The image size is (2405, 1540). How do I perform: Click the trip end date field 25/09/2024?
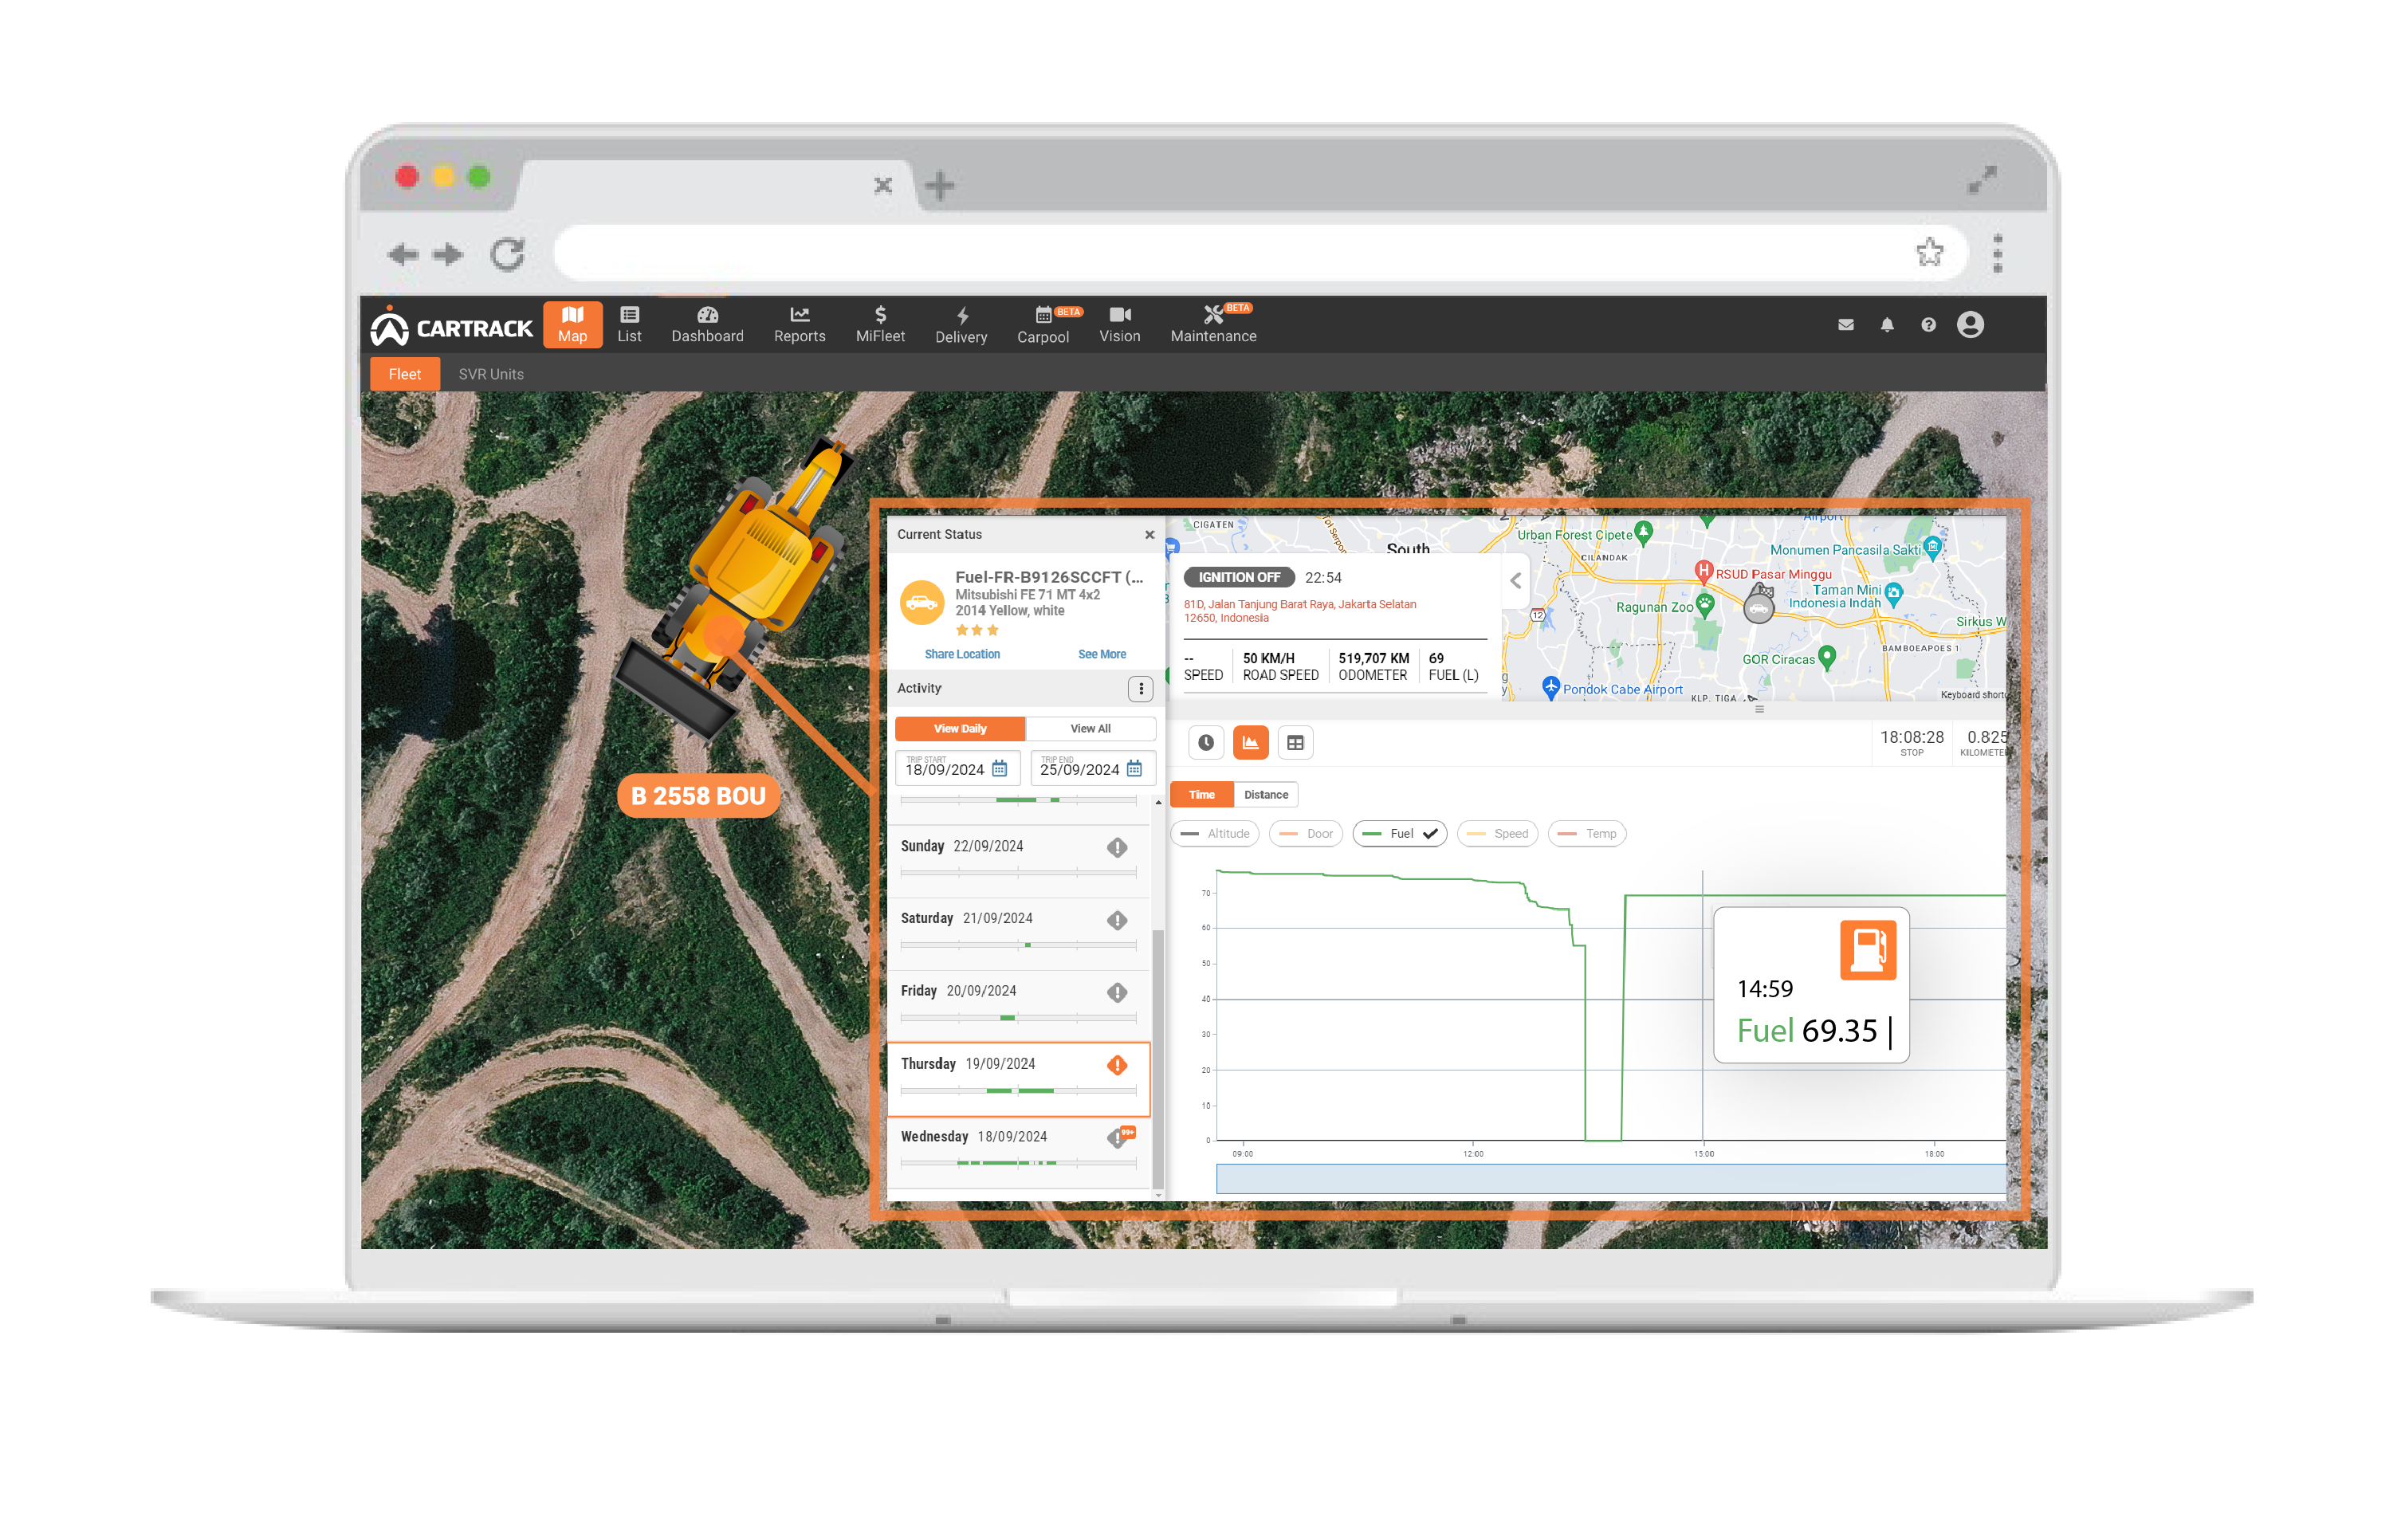(x=1092, y=768)
